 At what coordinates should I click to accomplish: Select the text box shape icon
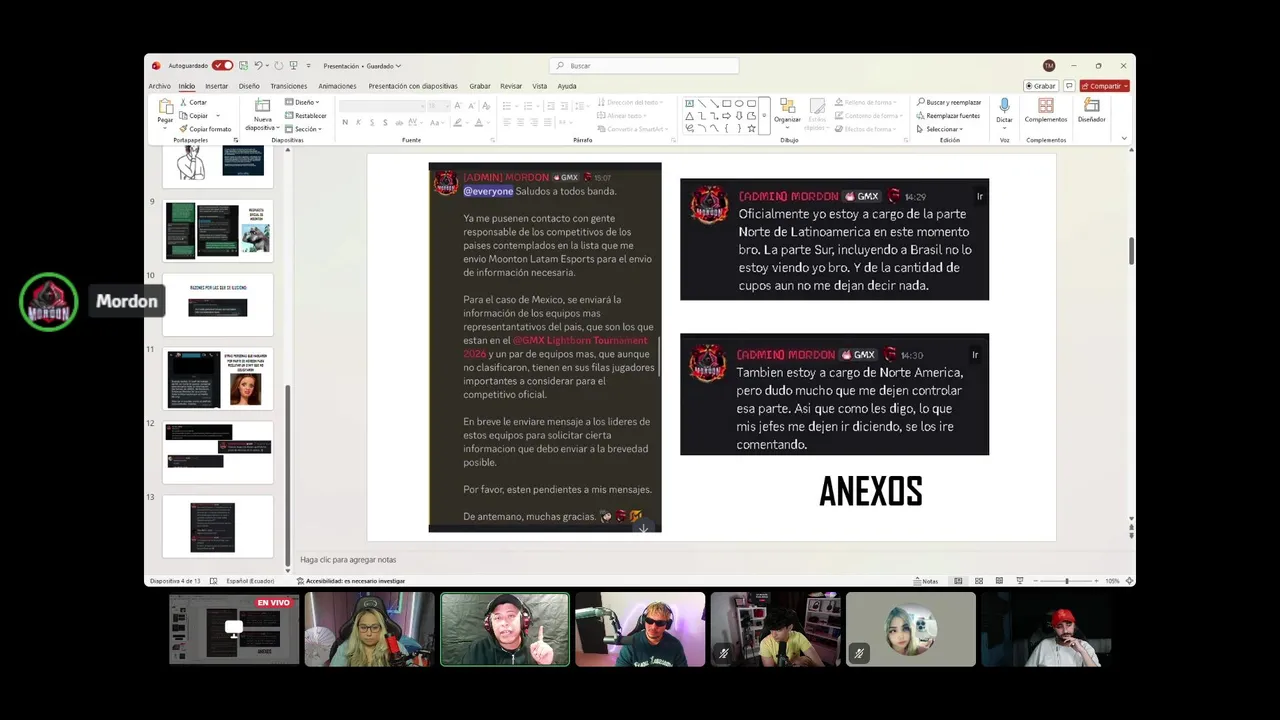pyautogui.click(x=689, y=103)
